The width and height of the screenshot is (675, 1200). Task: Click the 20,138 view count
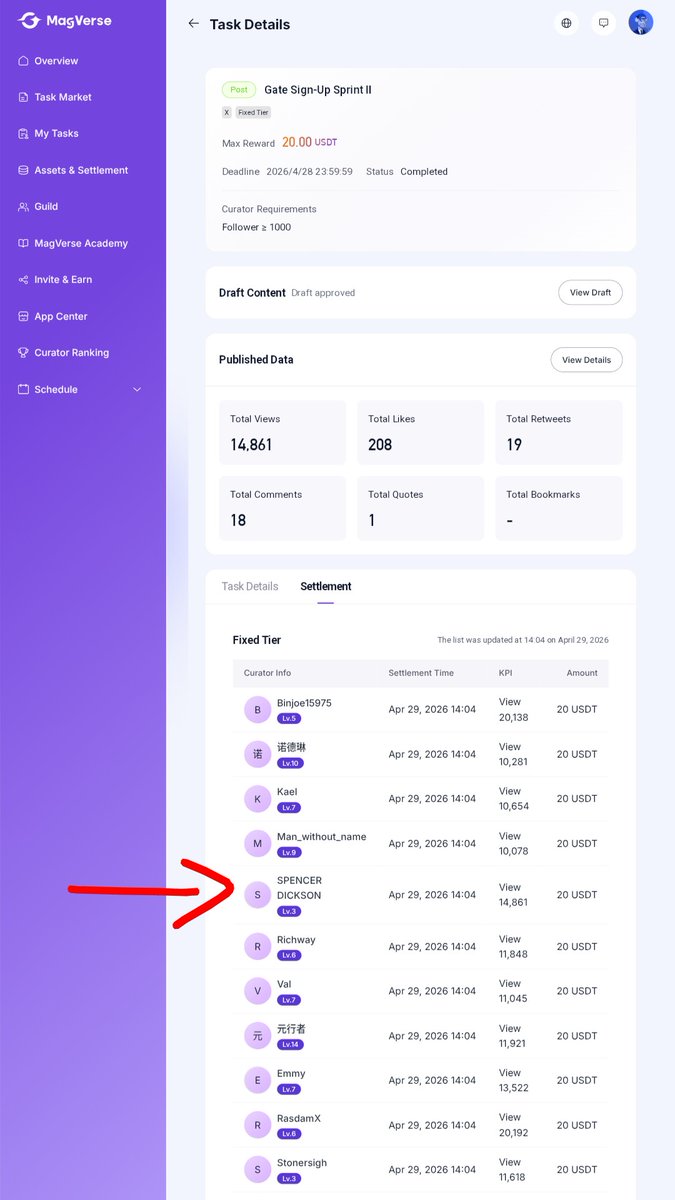tap(513, 717)
